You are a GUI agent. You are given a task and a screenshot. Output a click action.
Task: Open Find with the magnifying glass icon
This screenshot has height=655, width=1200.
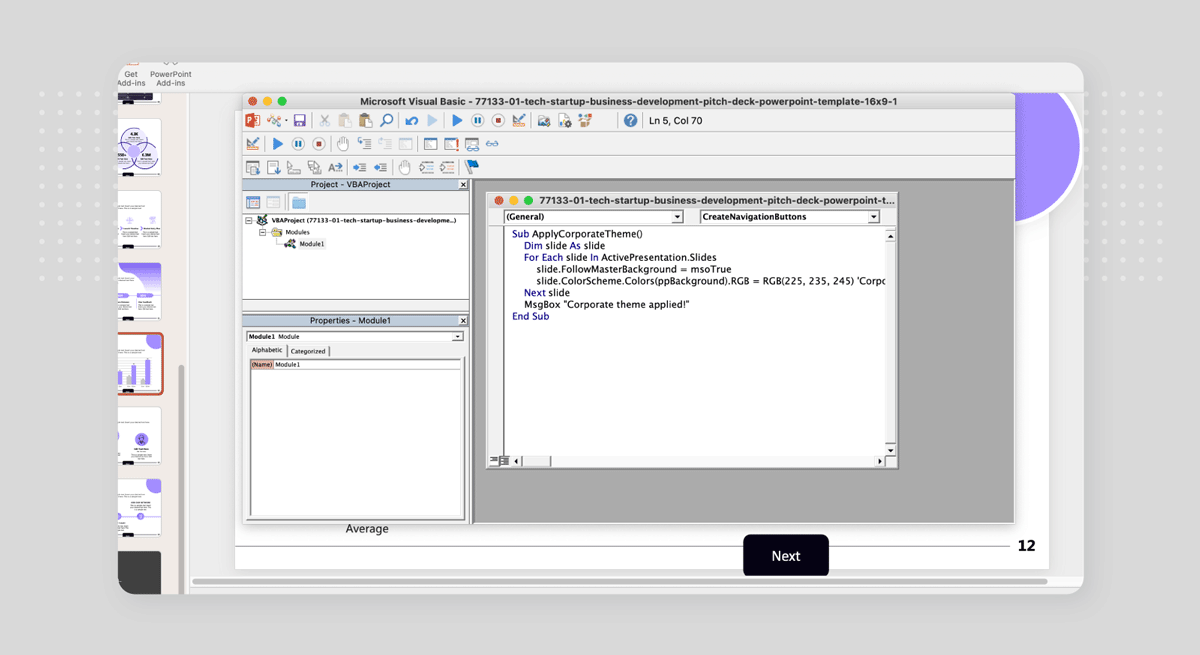(386, 120)
